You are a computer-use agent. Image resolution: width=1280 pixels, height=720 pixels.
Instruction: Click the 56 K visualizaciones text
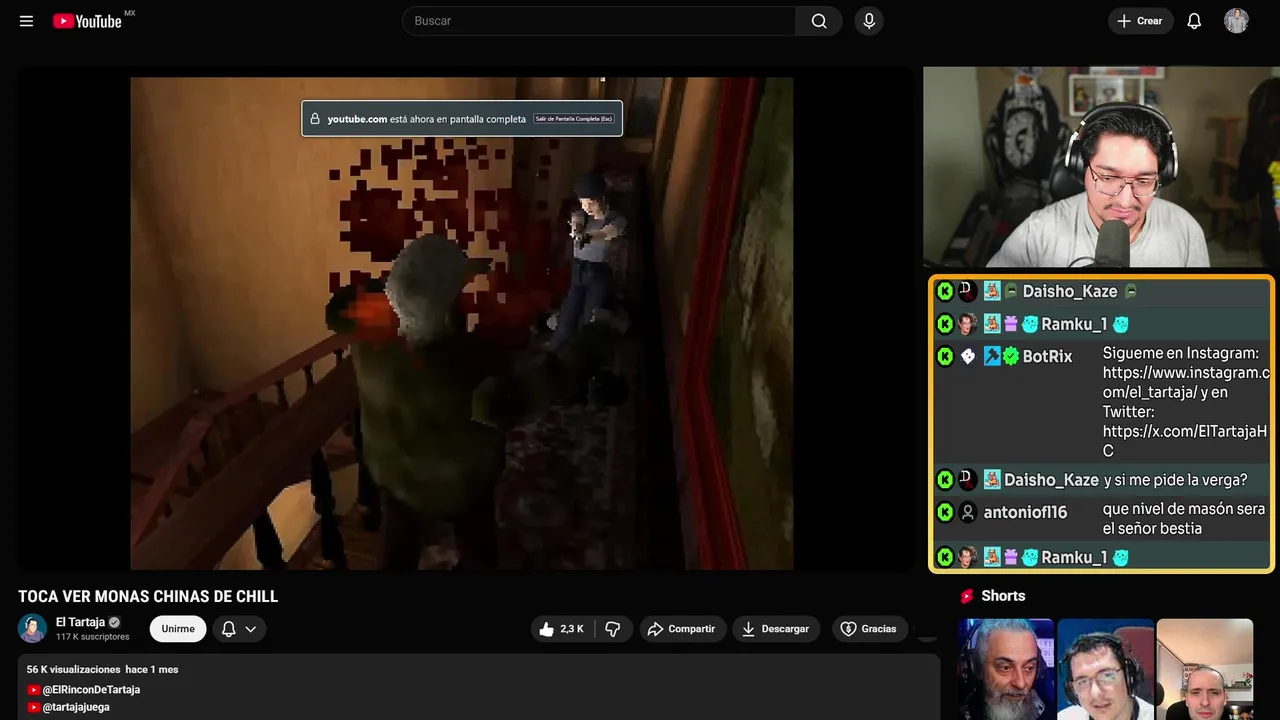tap(73, 669)
